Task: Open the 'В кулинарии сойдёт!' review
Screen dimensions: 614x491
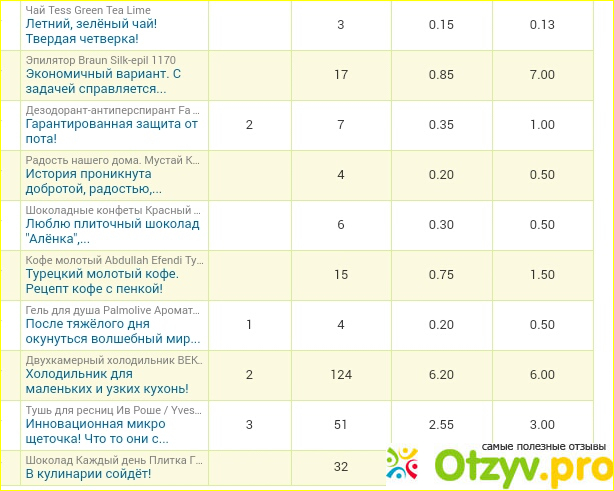Action: [x=87, y=473]
